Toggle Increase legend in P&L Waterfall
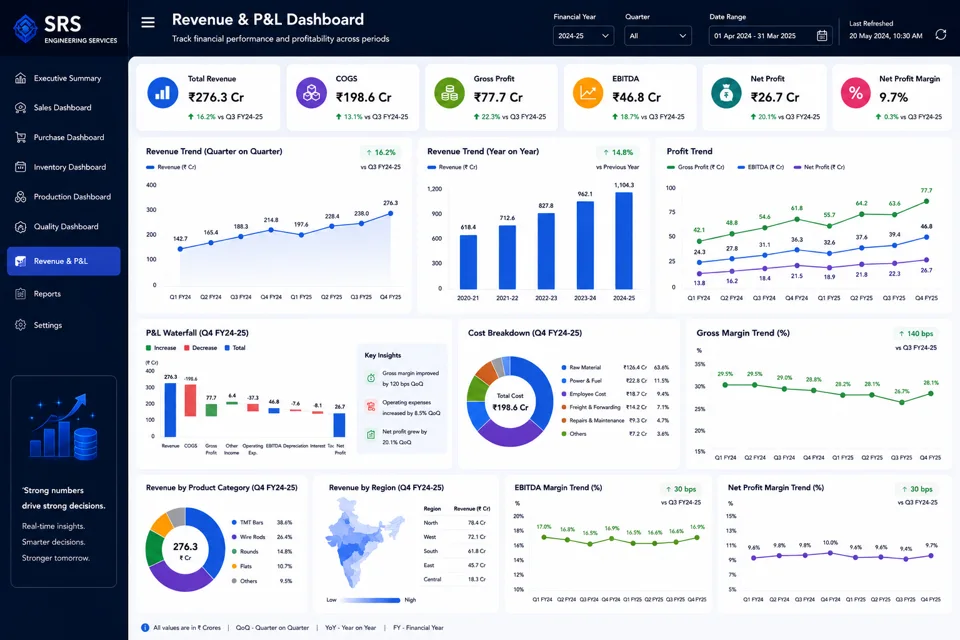The image size is (960, 640). [x=161, y=348]
